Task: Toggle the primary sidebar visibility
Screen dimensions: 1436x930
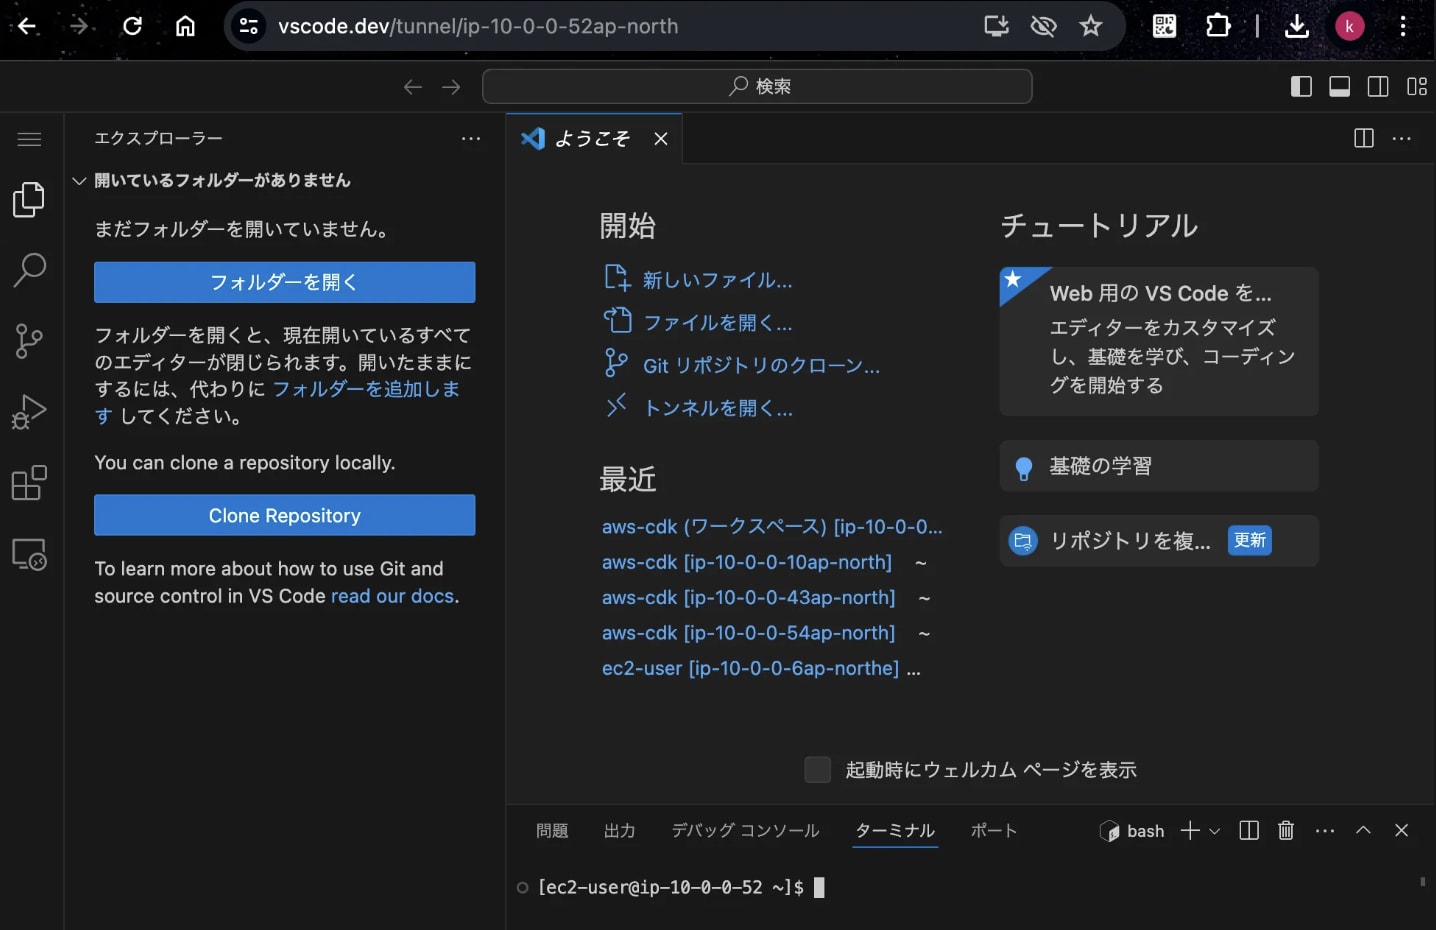Action: 1301,86
